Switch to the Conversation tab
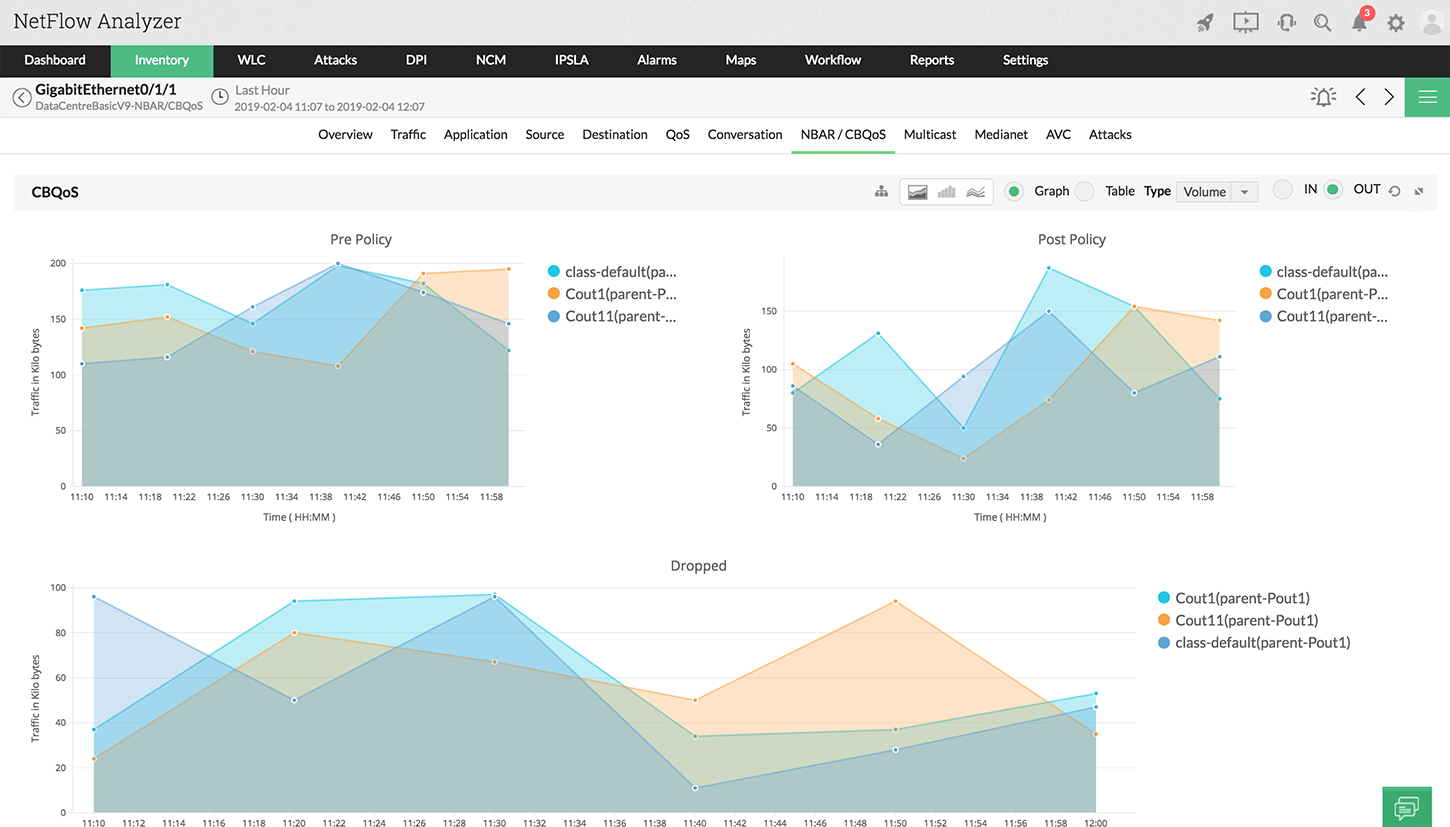 [744, 134]
